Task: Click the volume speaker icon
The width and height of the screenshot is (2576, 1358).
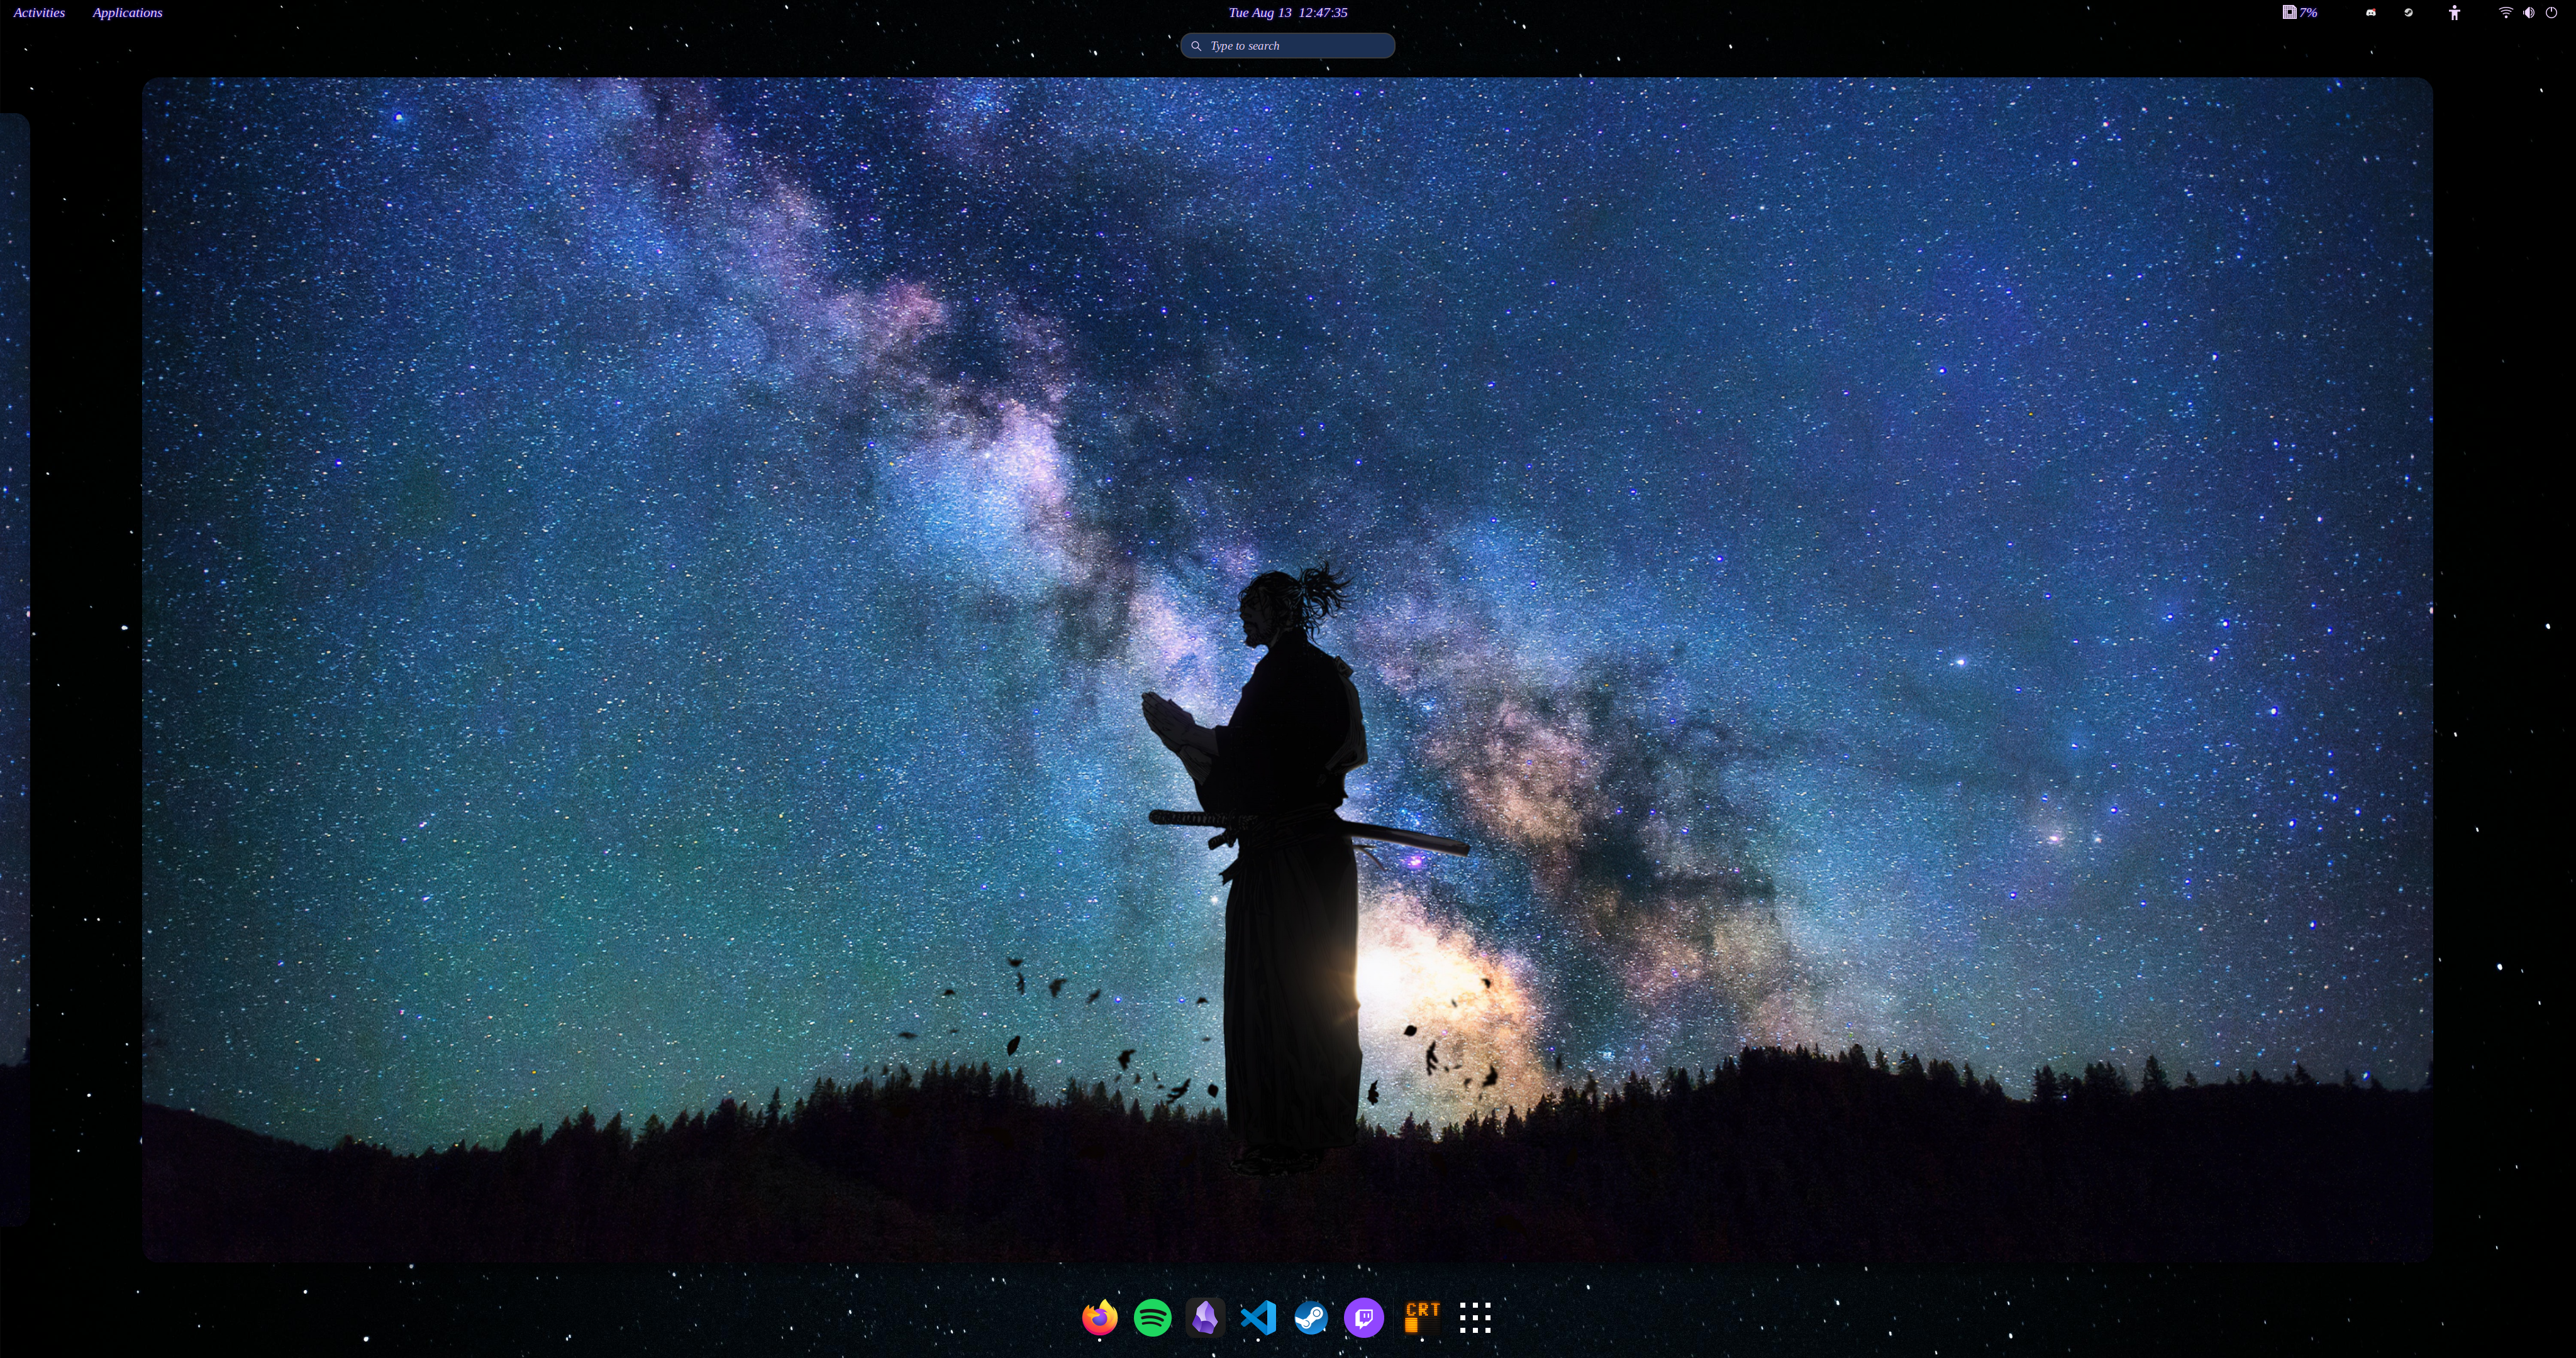Action: (x=2528, y=13)
